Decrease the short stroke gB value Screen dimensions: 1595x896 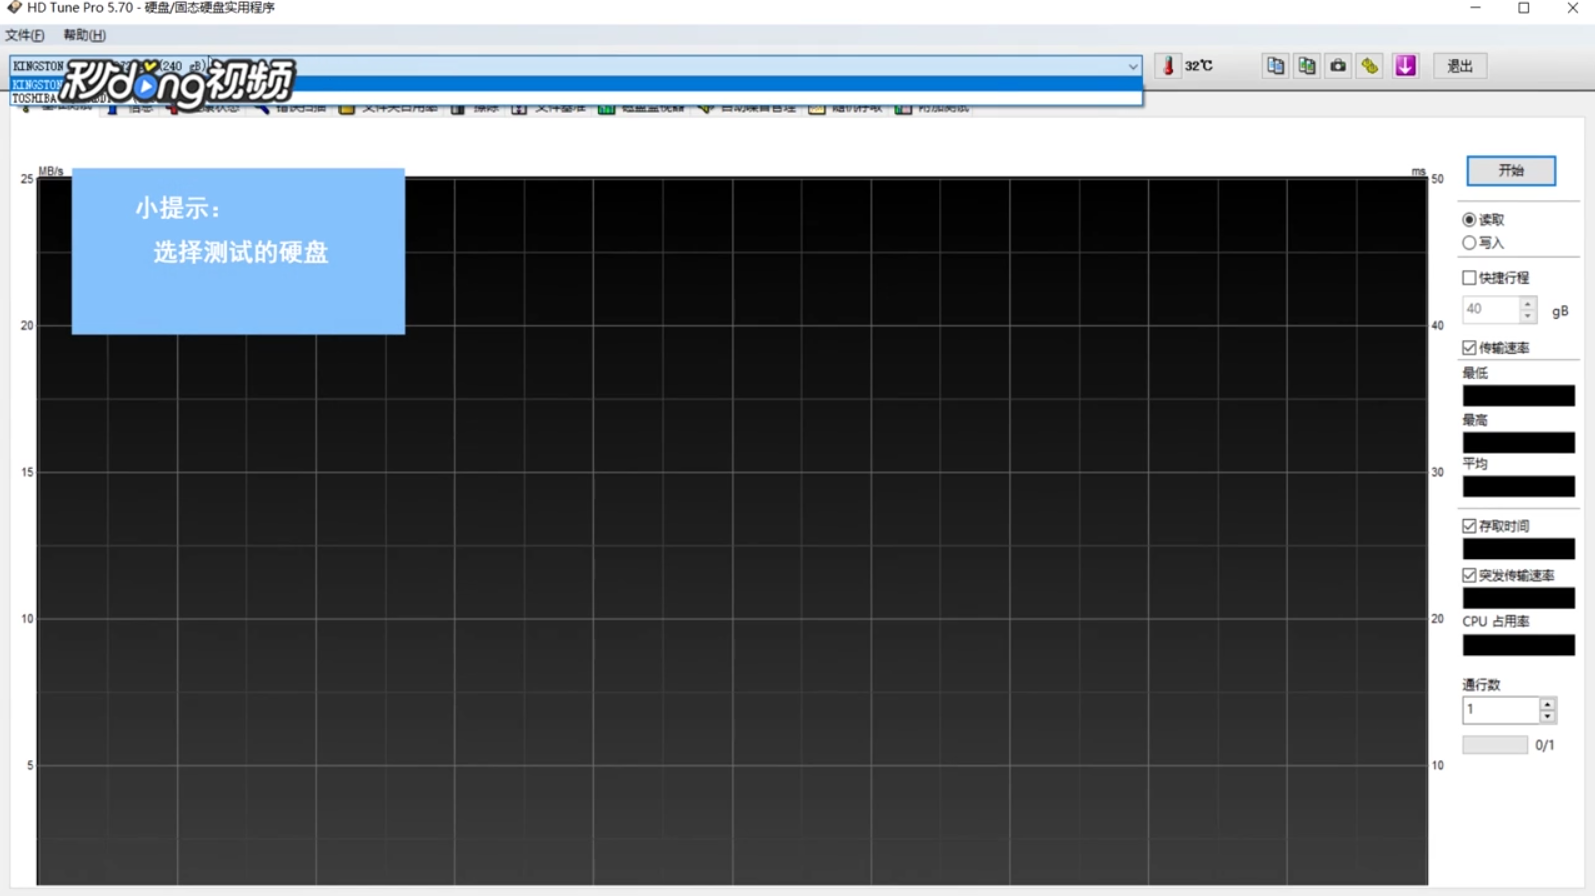coord(1527,316)
